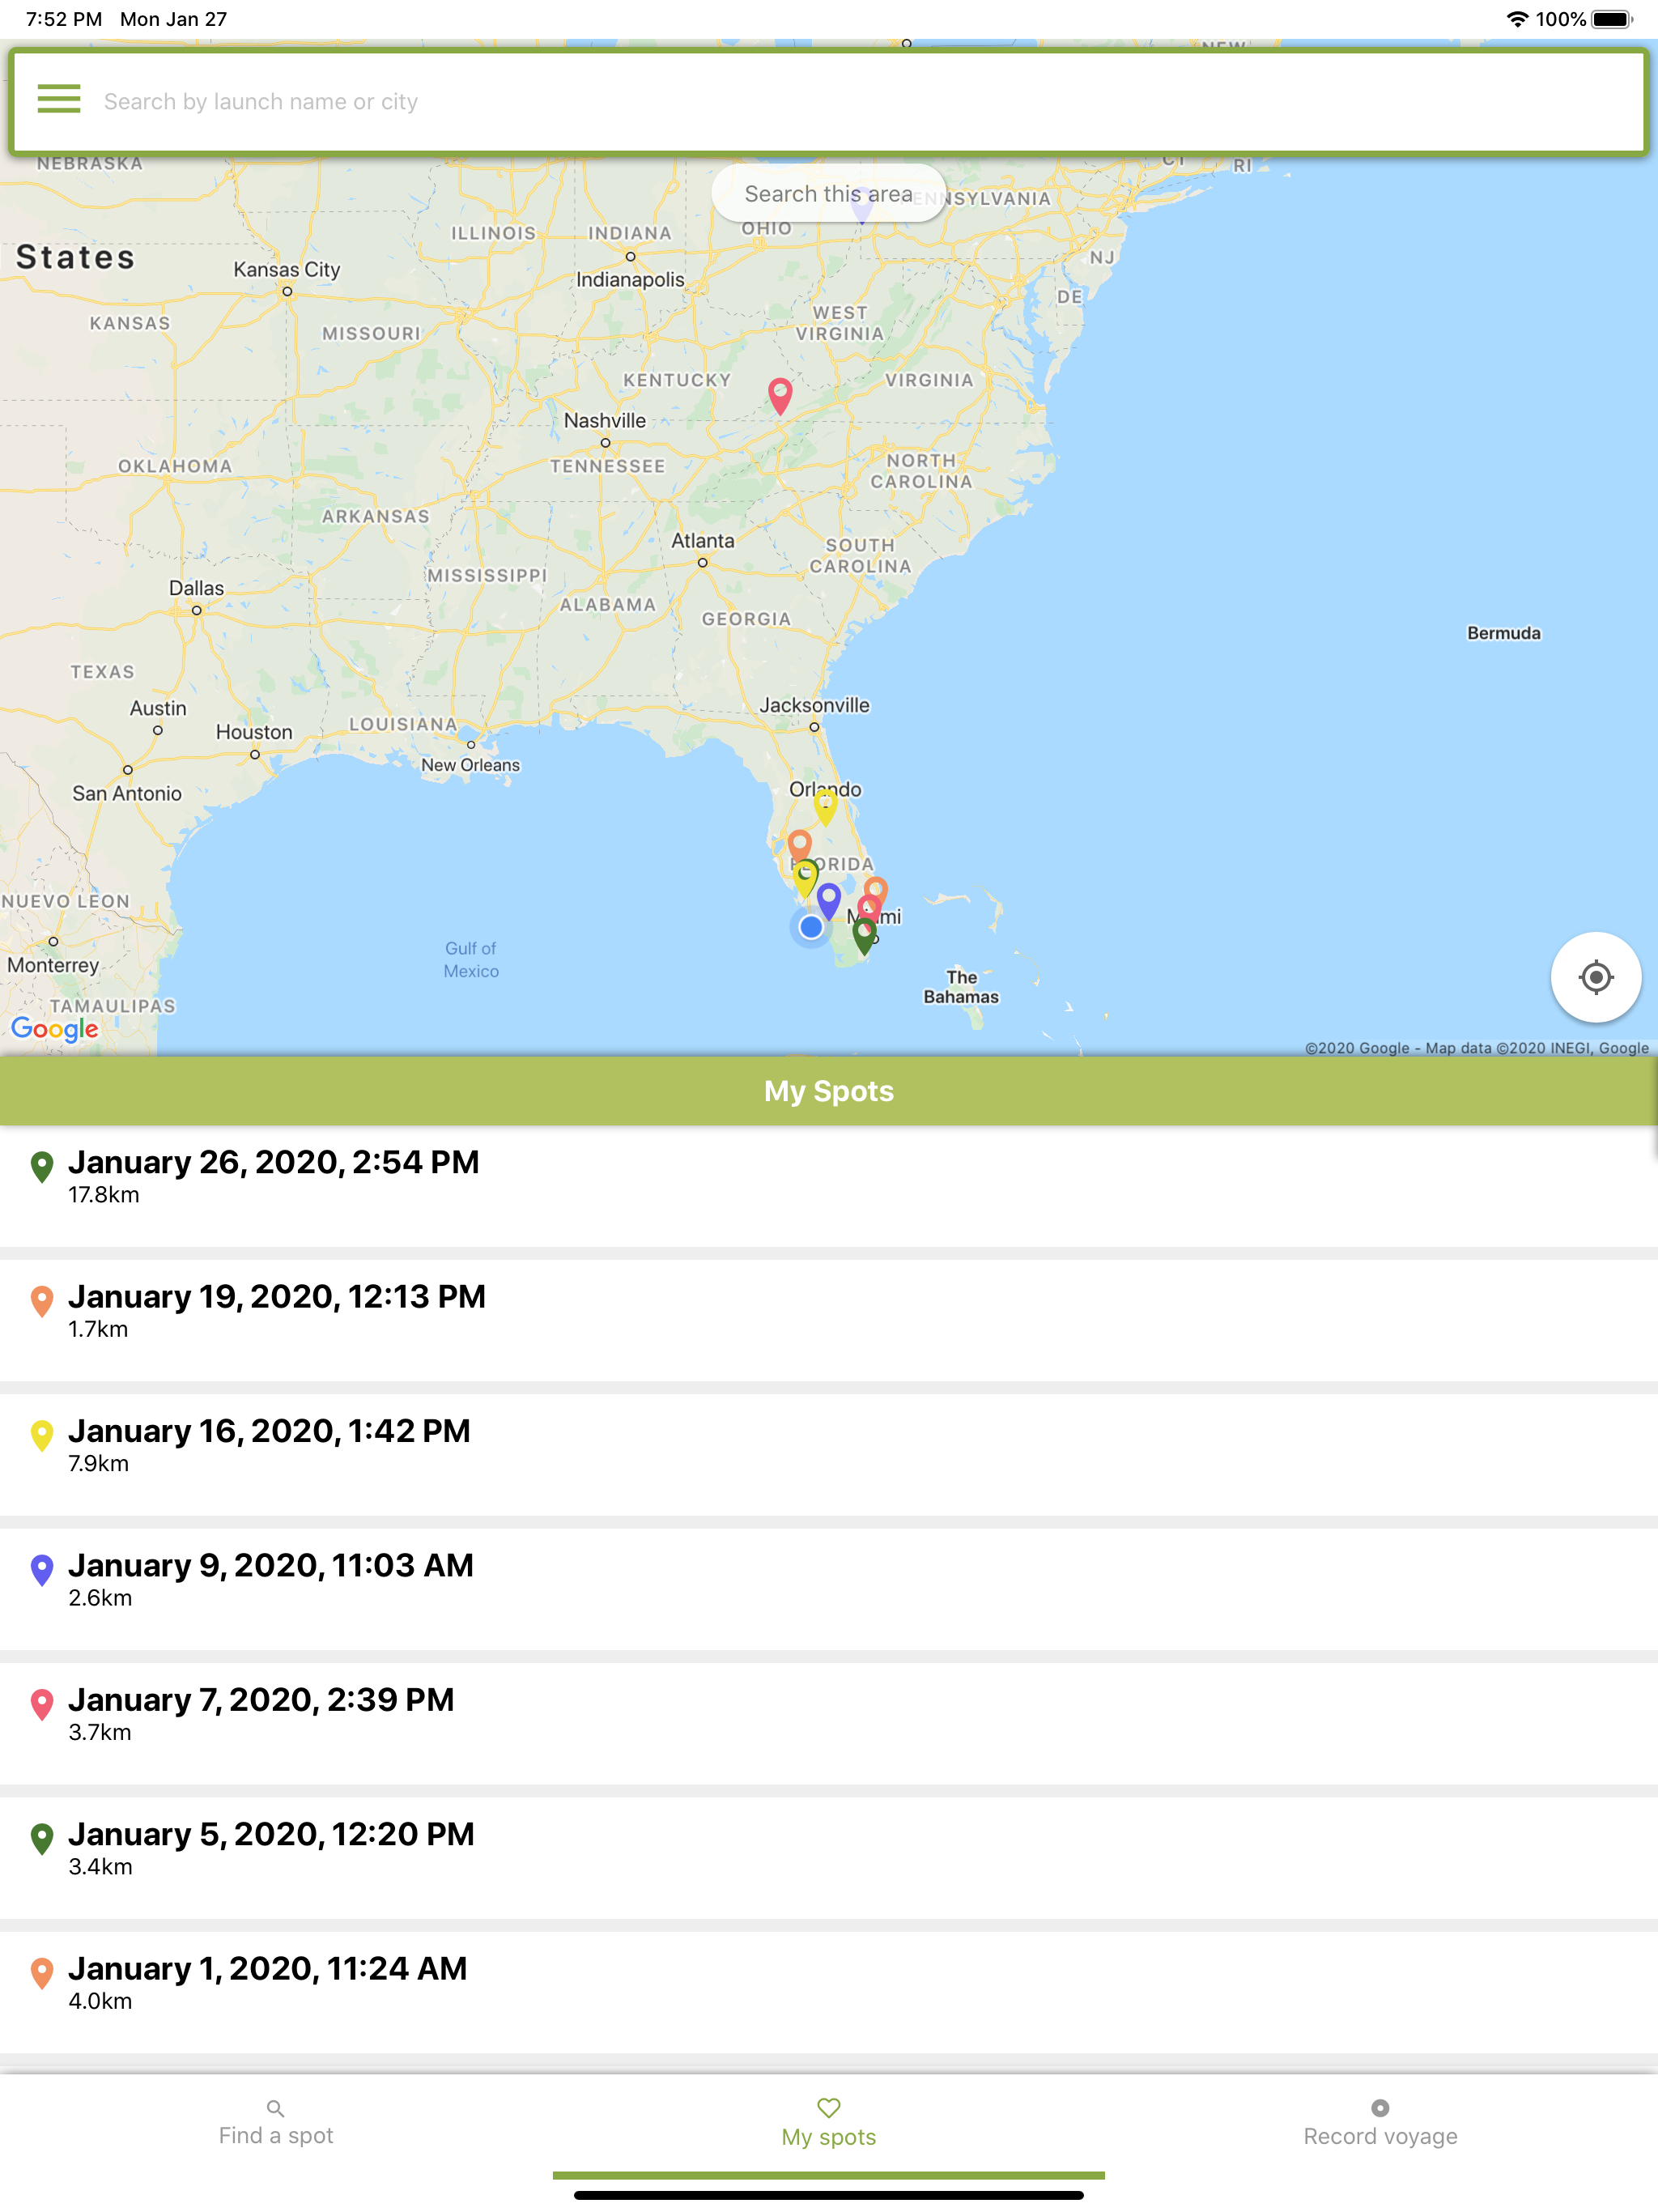Open the Google logo link on map

55,1029
